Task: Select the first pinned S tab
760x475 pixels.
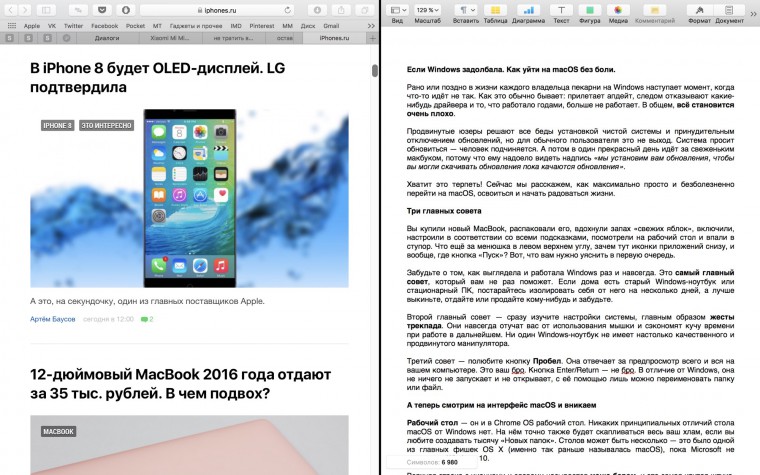Action: pyautogui.click(x=10, y=38)
